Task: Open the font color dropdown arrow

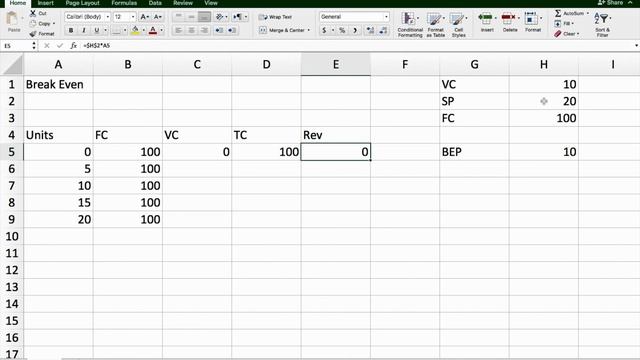Action: pyautogui.click(x=162, y=30)
